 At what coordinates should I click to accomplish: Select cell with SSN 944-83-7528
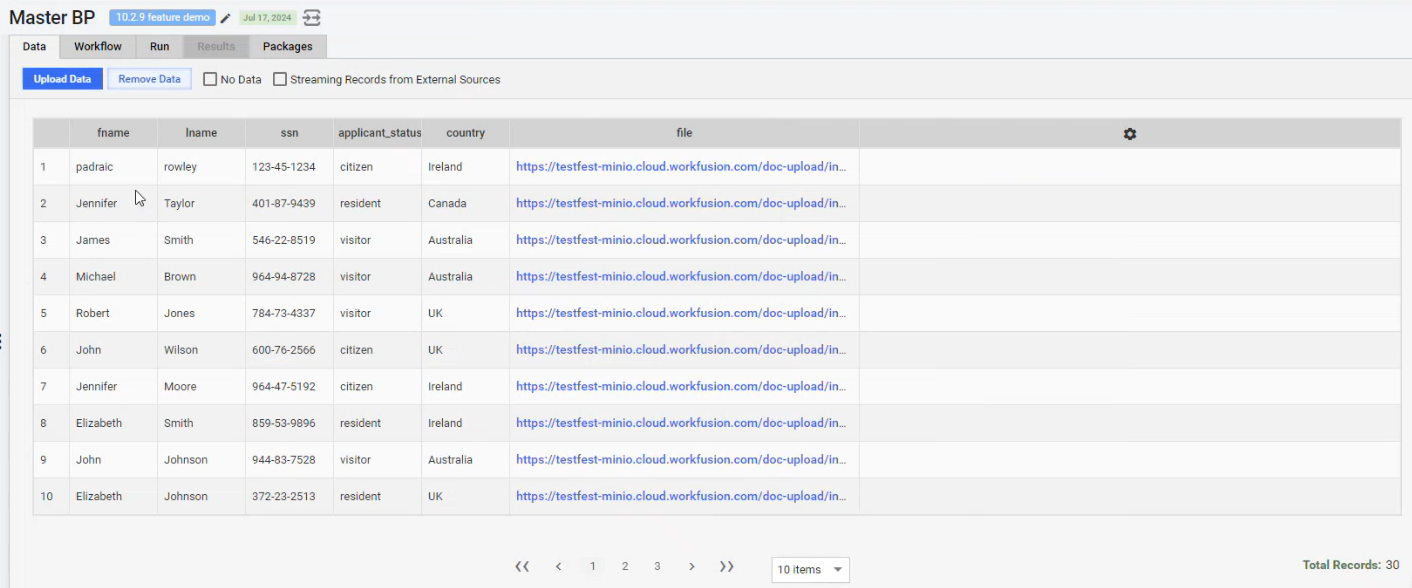click(x=289, y=460)
